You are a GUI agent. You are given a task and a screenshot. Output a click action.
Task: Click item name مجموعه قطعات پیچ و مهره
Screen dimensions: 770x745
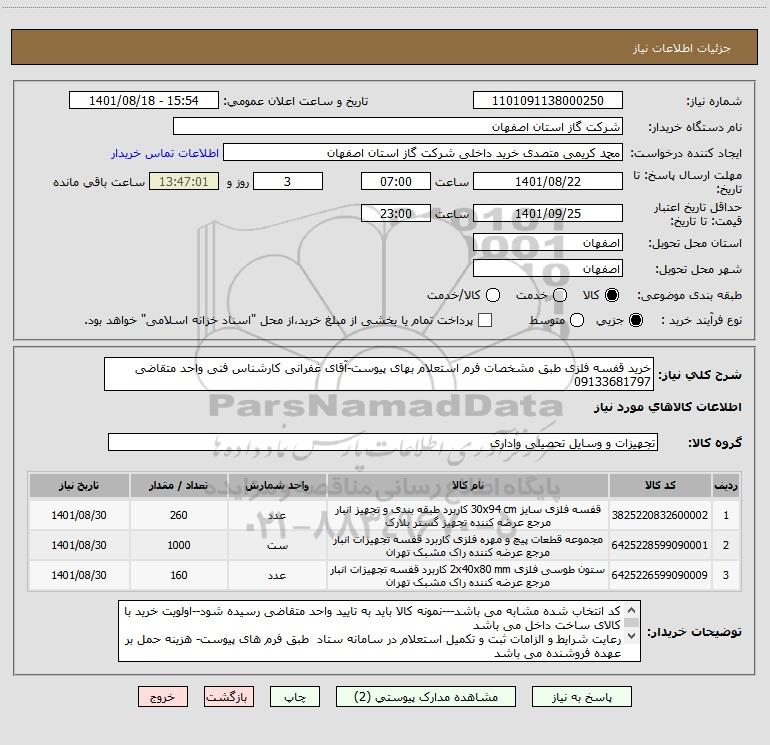pyautogui.click(x=468, y=545)
